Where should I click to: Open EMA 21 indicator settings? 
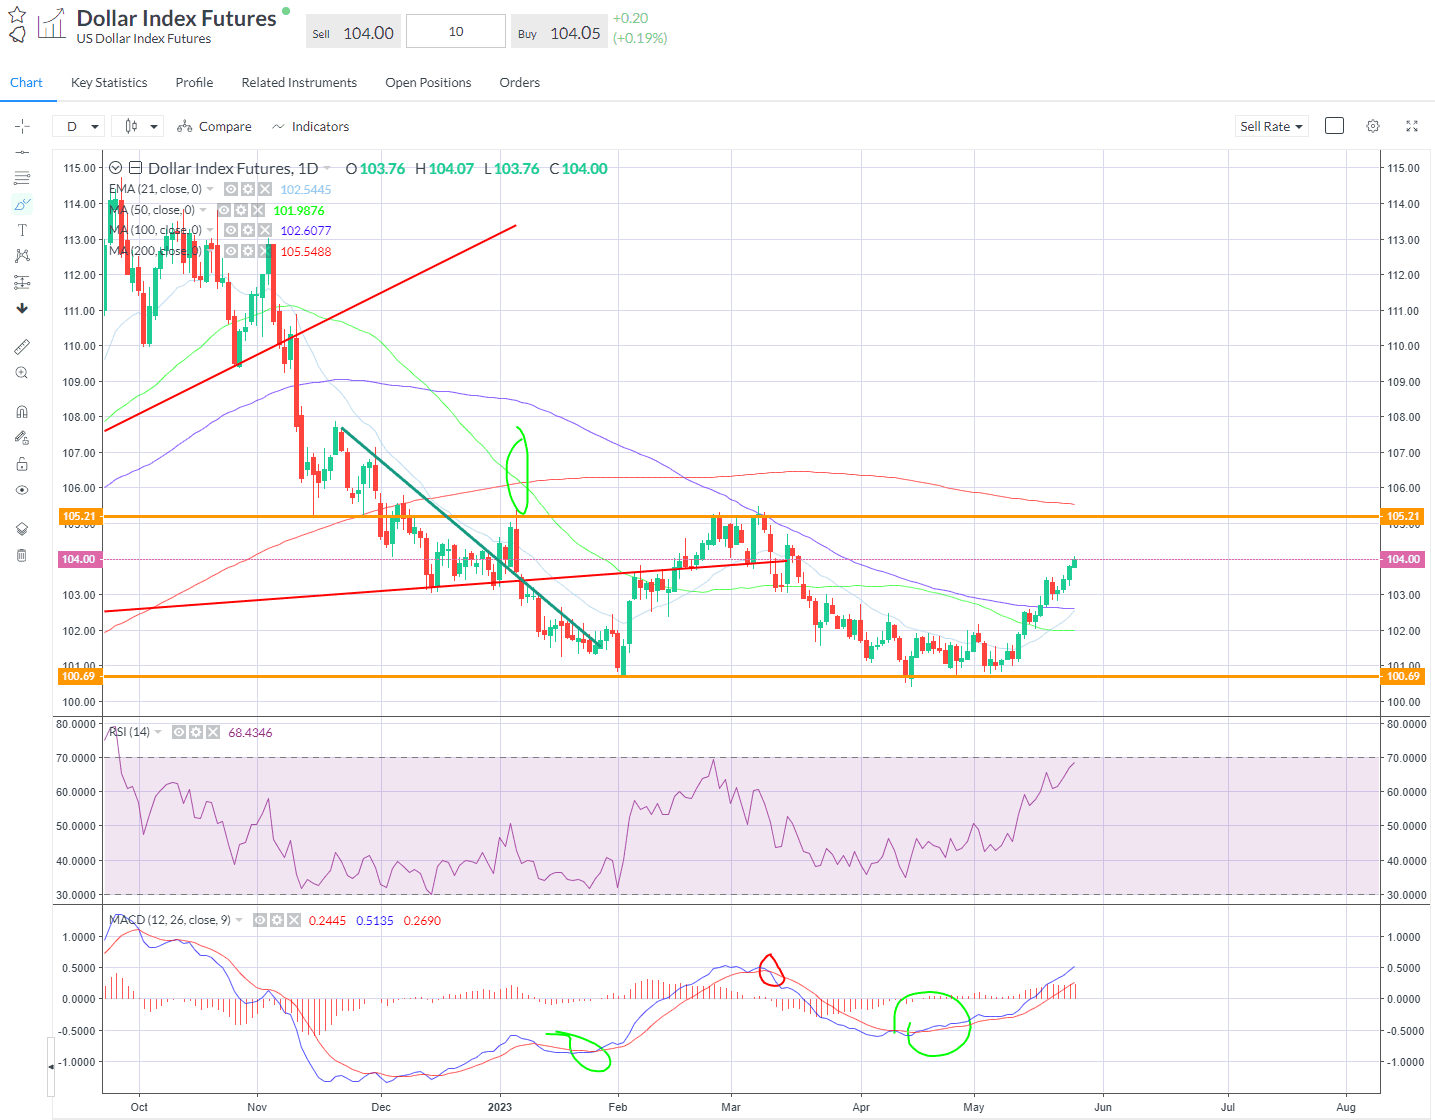point(248,189)
